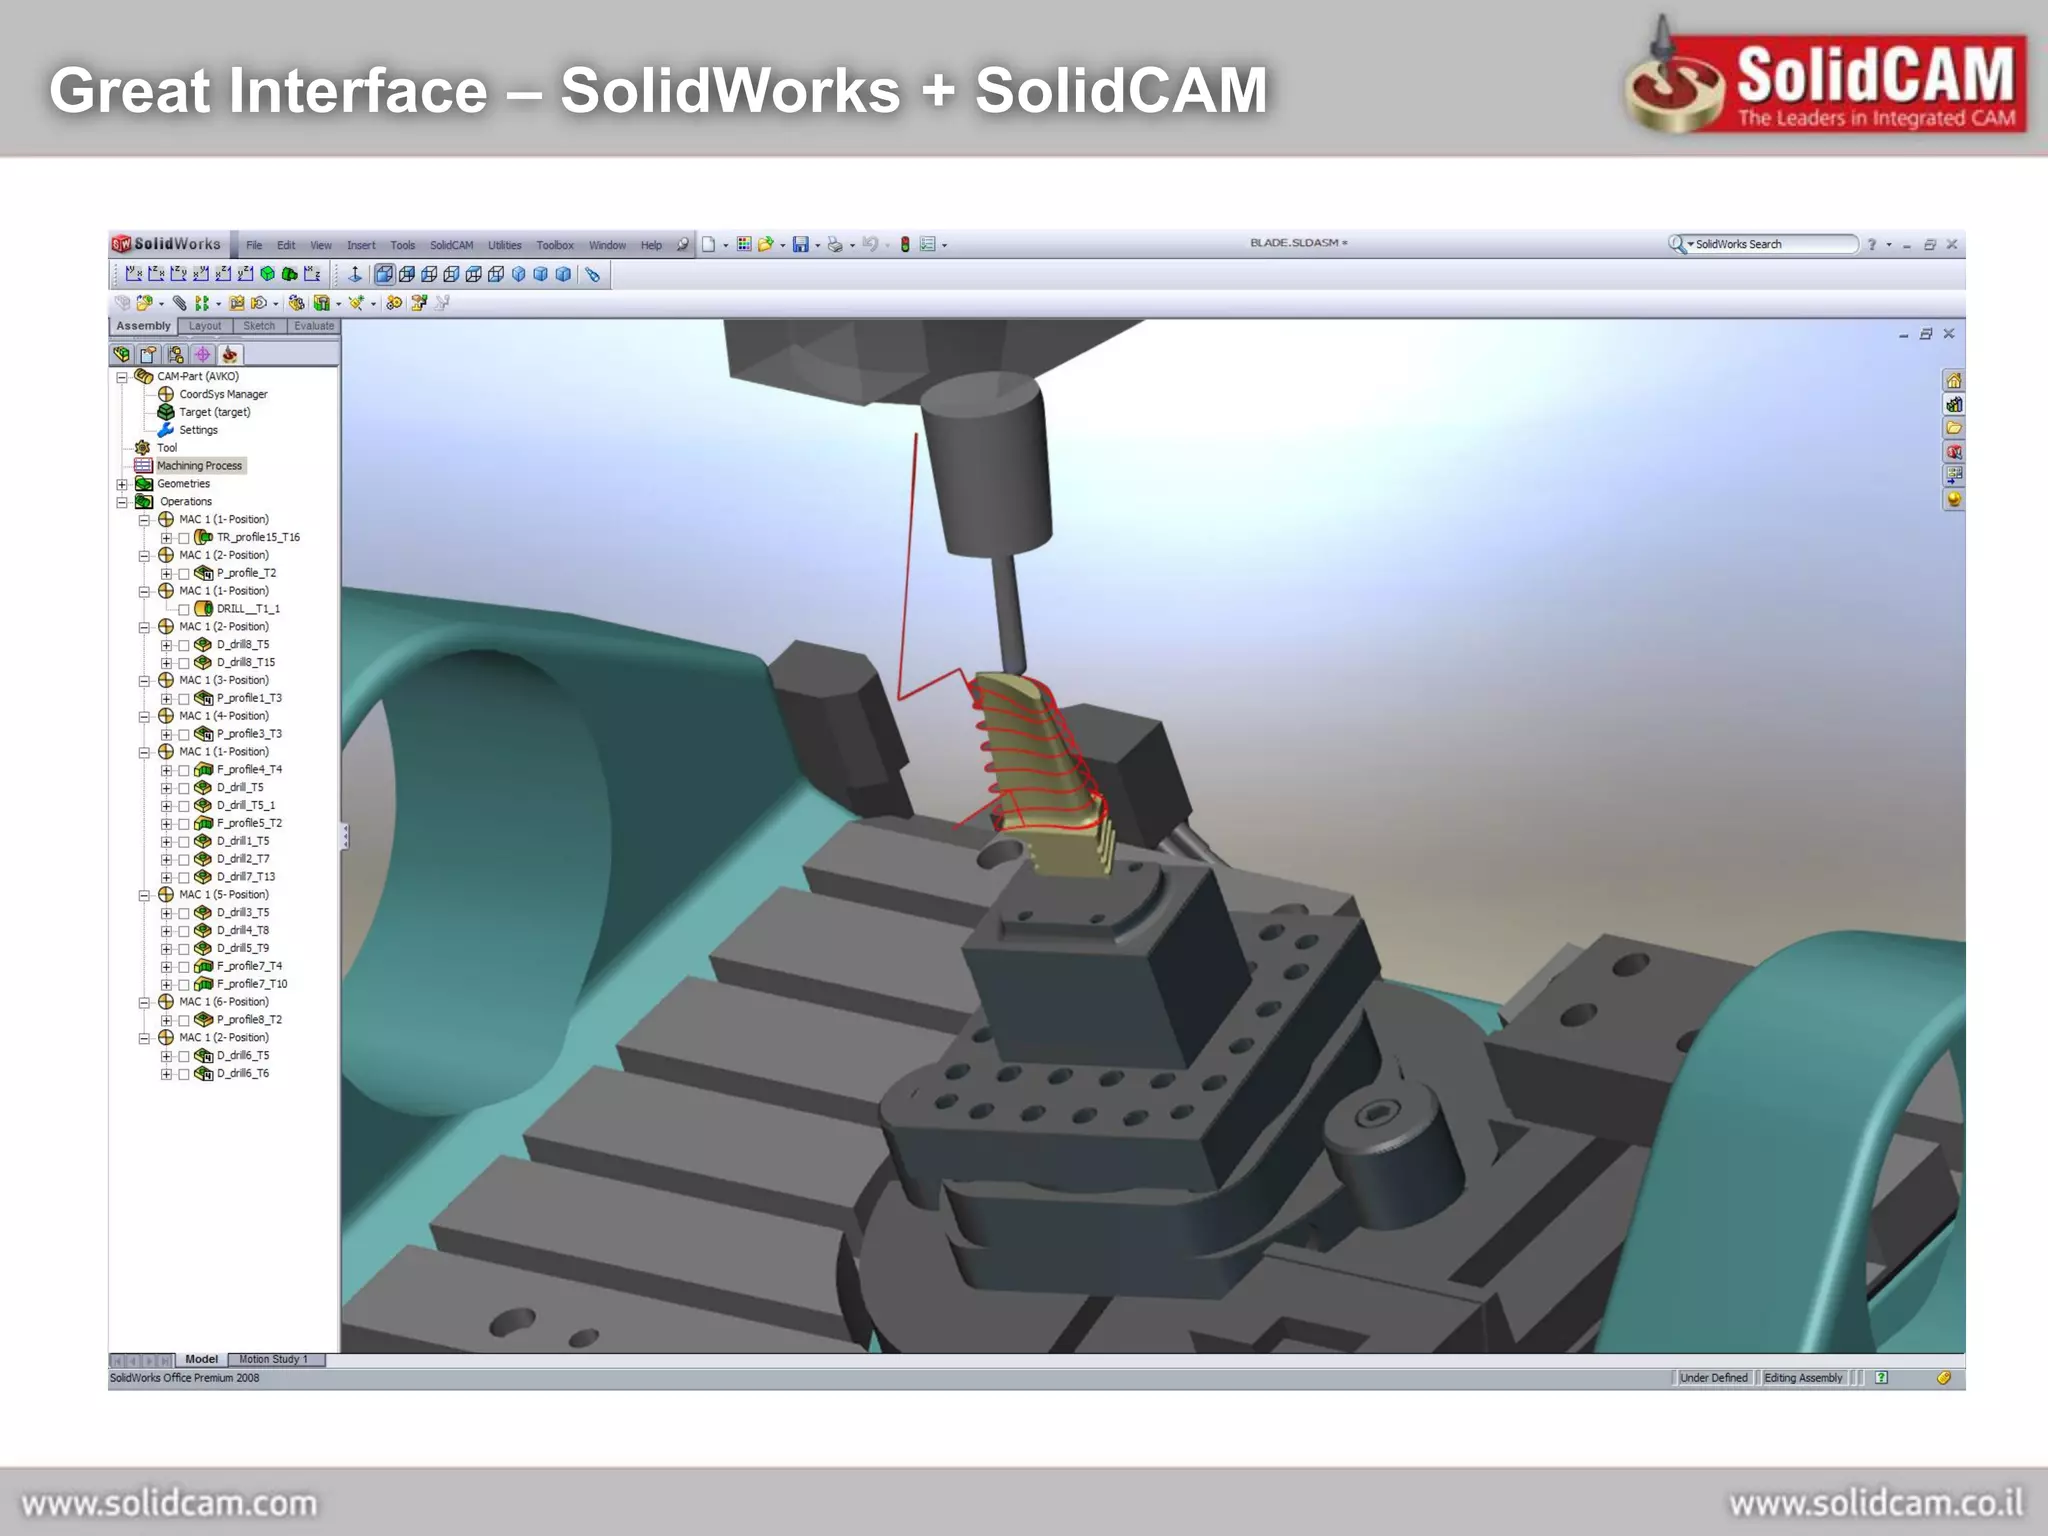Screen dimensions: 2048x1536
Task: Toggle the DRILL__T1_1 operation checkbox
Action: [x=184, y=609]
